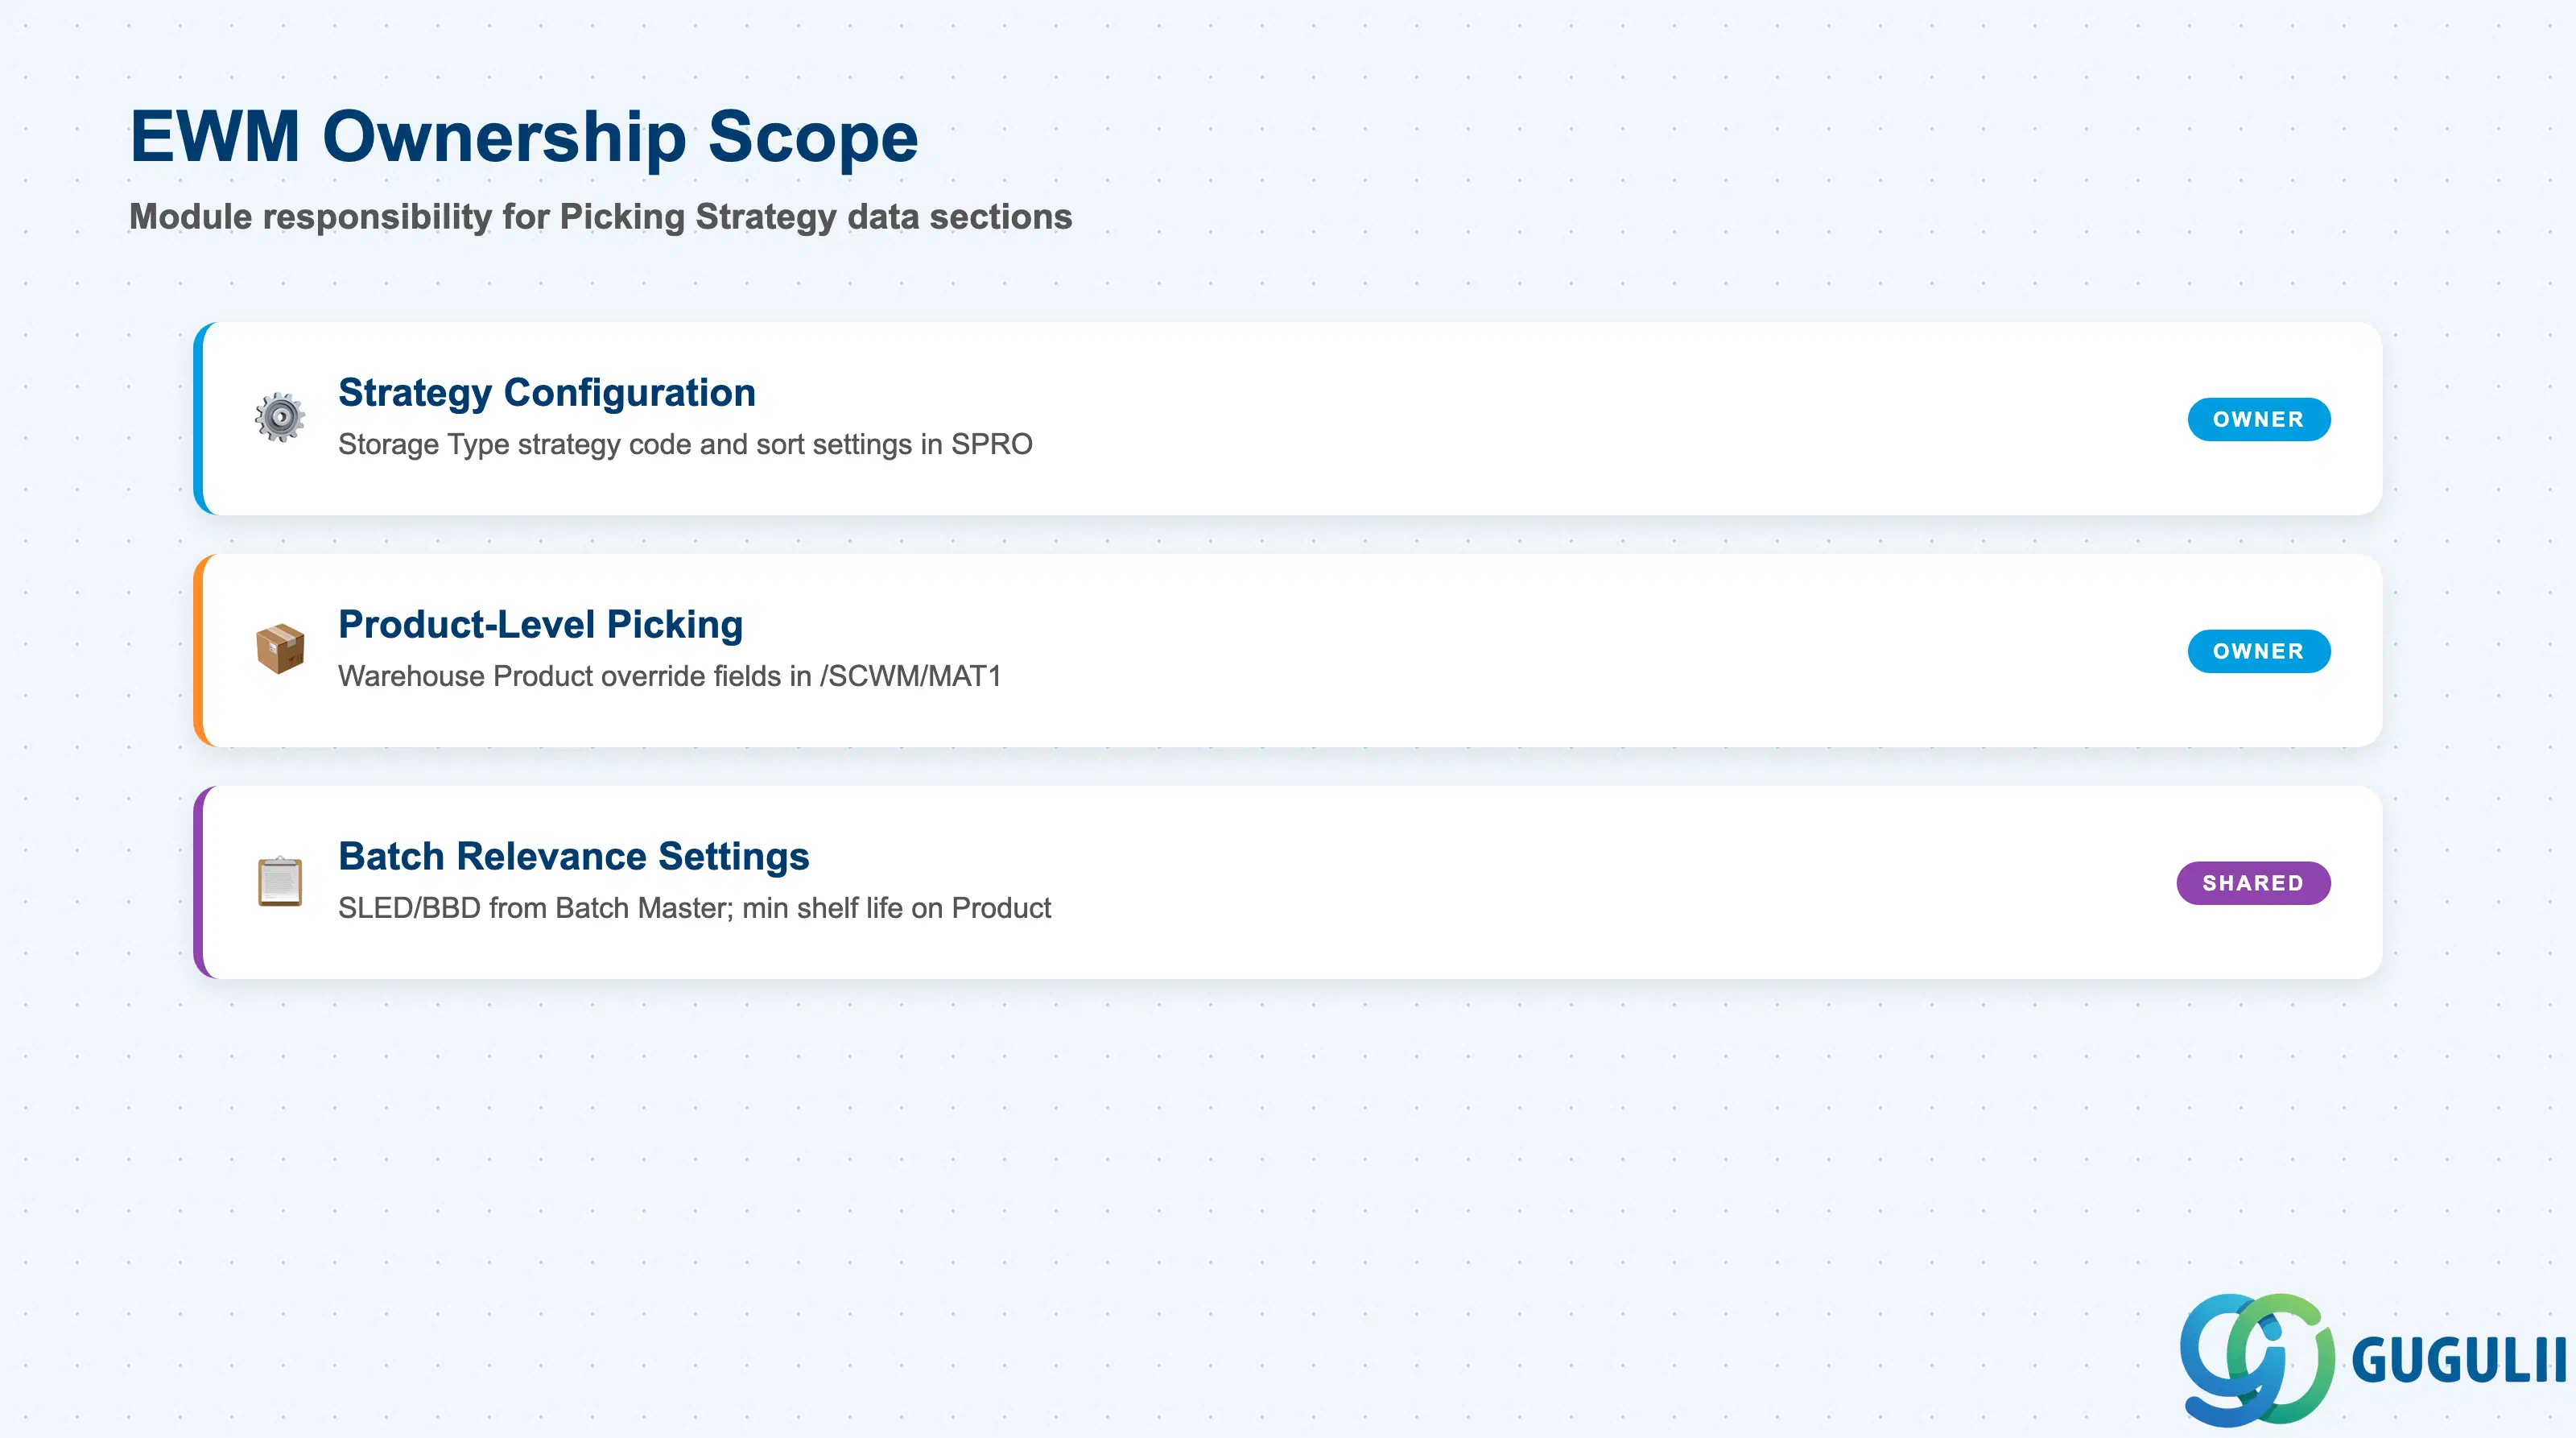Open the Batch Relevance Settings heading
The height and width of the screenshot is (1438, 2576).
(x=573, y=857)
